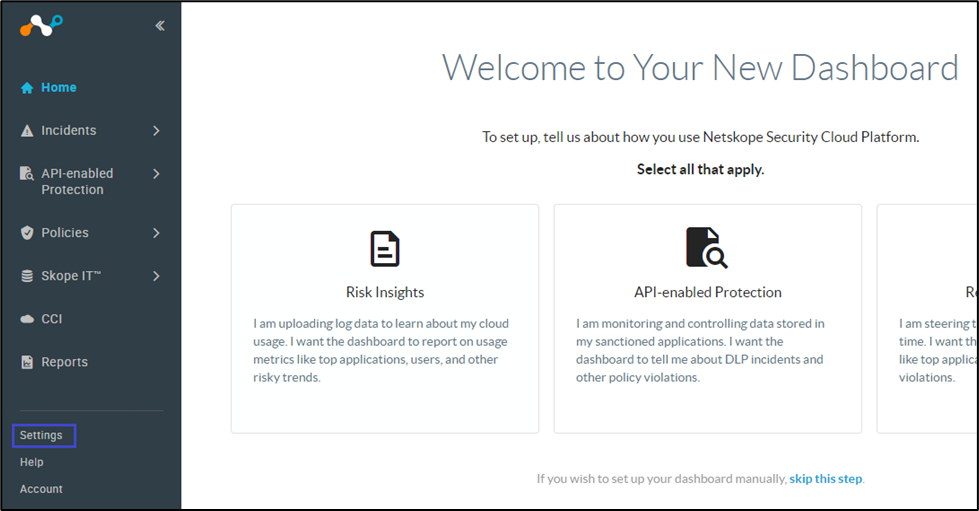Select the Risk Insights card
Screen dimensions: 979x511
pos(385,318)
